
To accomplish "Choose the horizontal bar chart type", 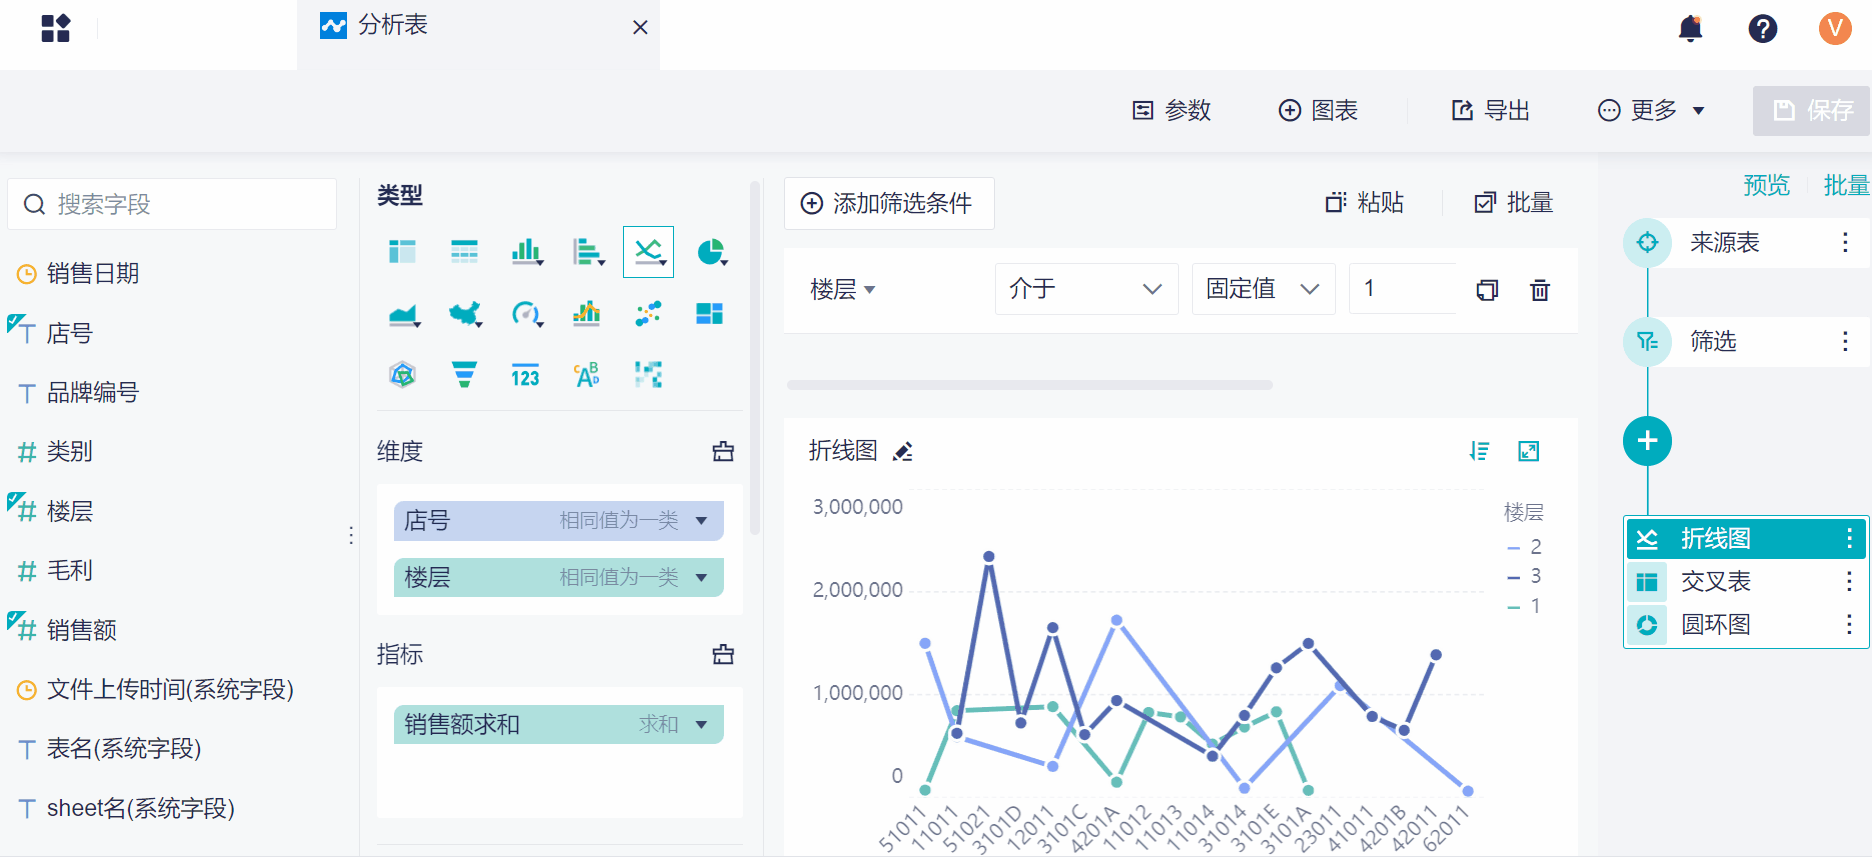I will pyautogui.click(x=588, y=252).
